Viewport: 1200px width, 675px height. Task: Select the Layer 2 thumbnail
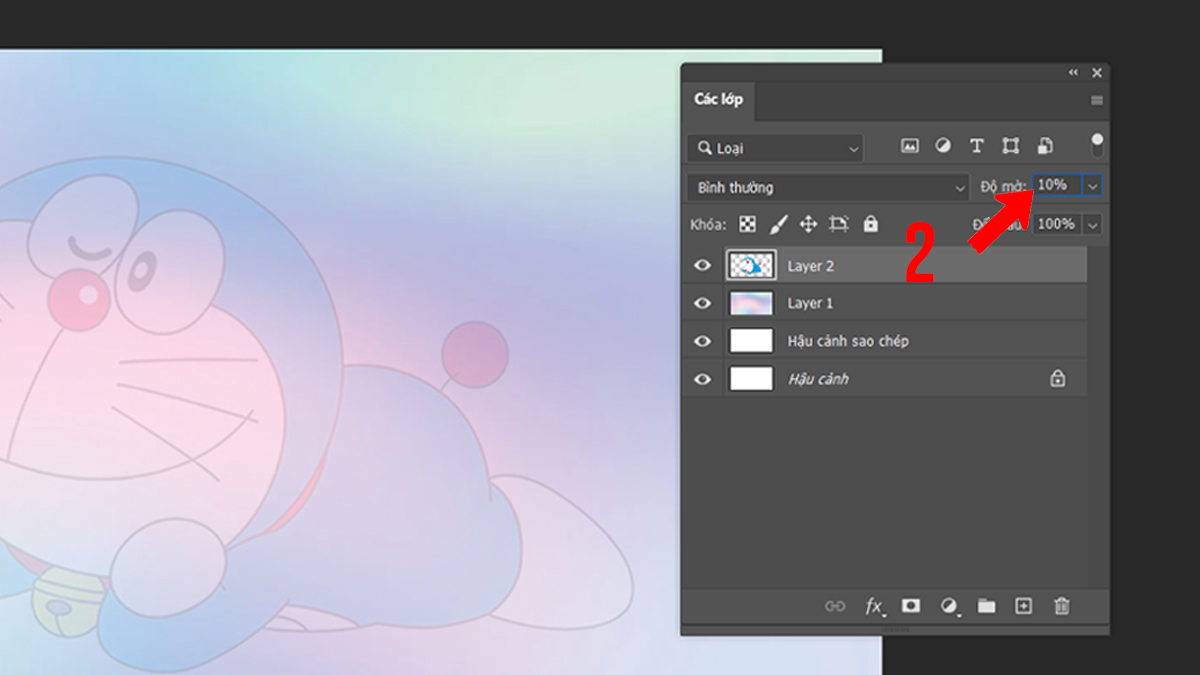[751, 266]
